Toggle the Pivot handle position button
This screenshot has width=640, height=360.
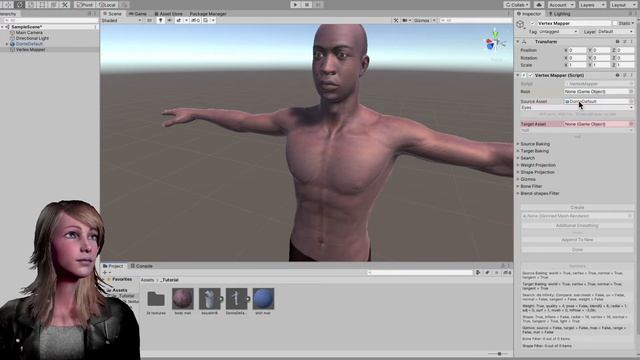[x=85, y=4]
